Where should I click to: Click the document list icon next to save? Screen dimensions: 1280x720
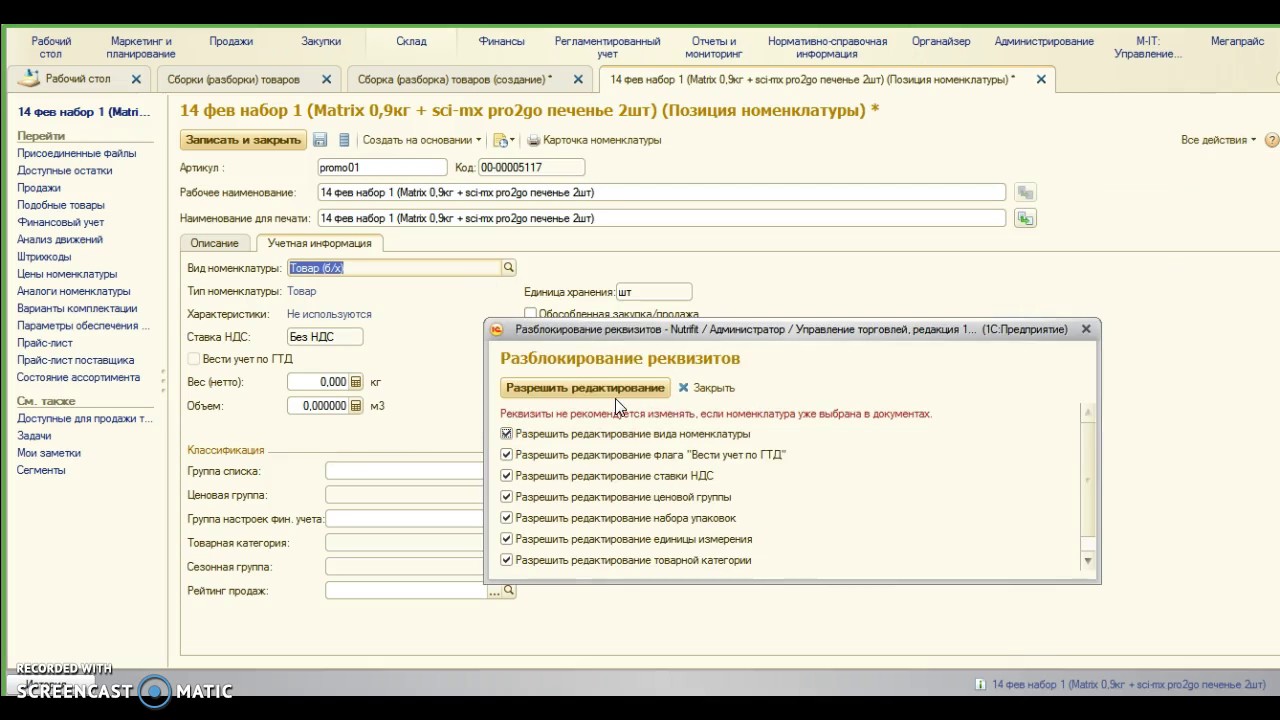[x=344, y=140]
